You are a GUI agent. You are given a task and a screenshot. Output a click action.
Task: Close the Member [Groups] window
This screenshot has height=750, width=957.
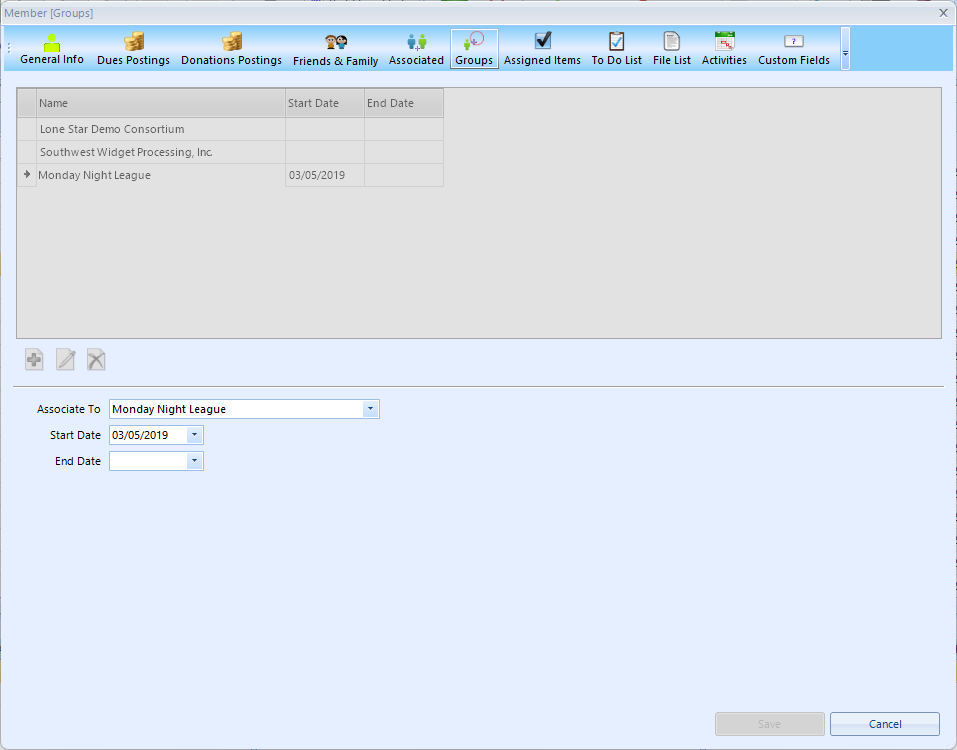[943, 13]
